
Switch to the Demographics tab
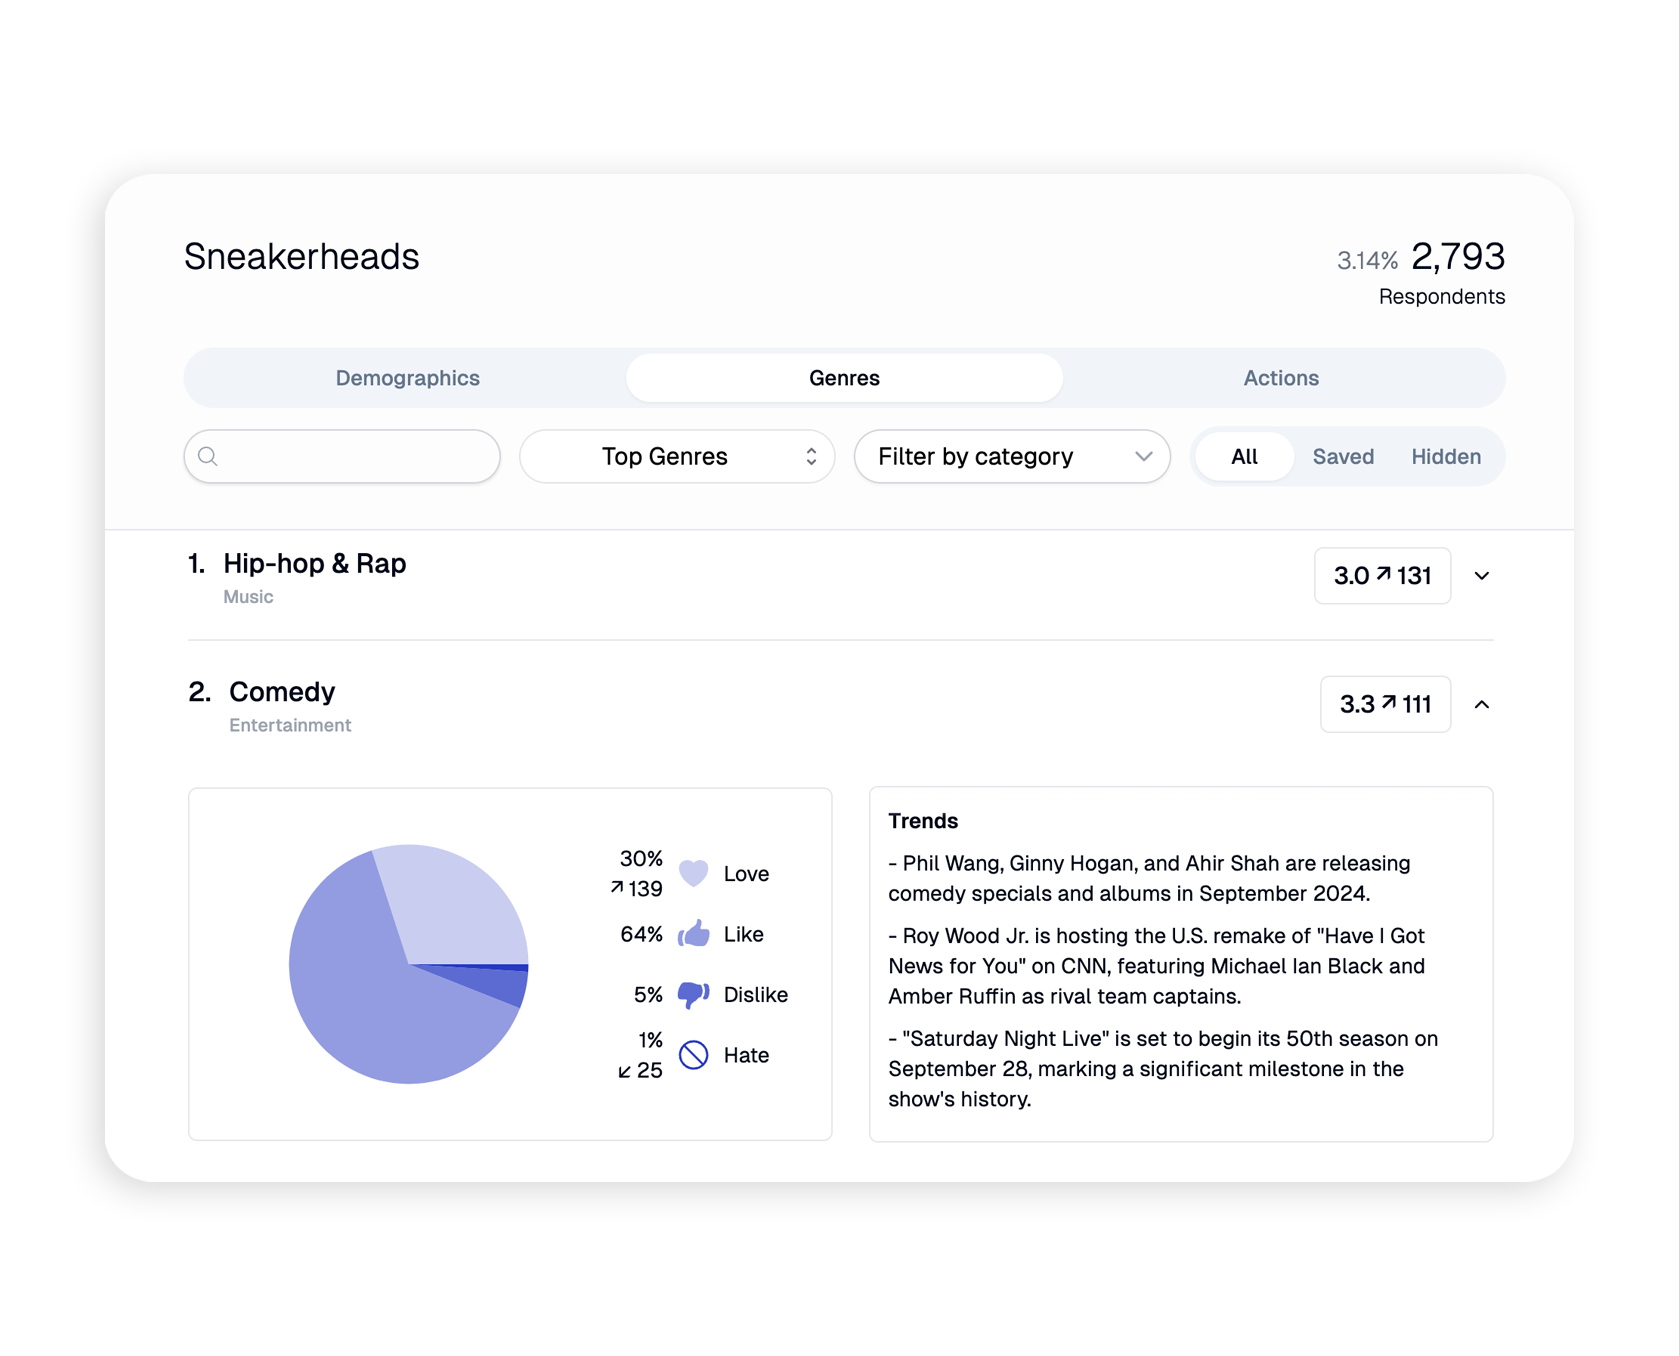(x=407, y=378)
